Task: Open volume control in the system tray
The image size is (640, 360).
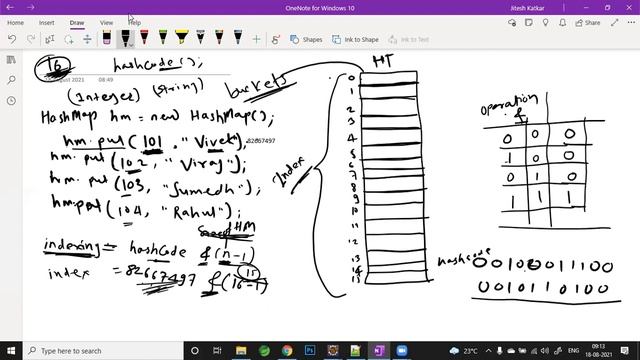Action: (x=545, y=351)
